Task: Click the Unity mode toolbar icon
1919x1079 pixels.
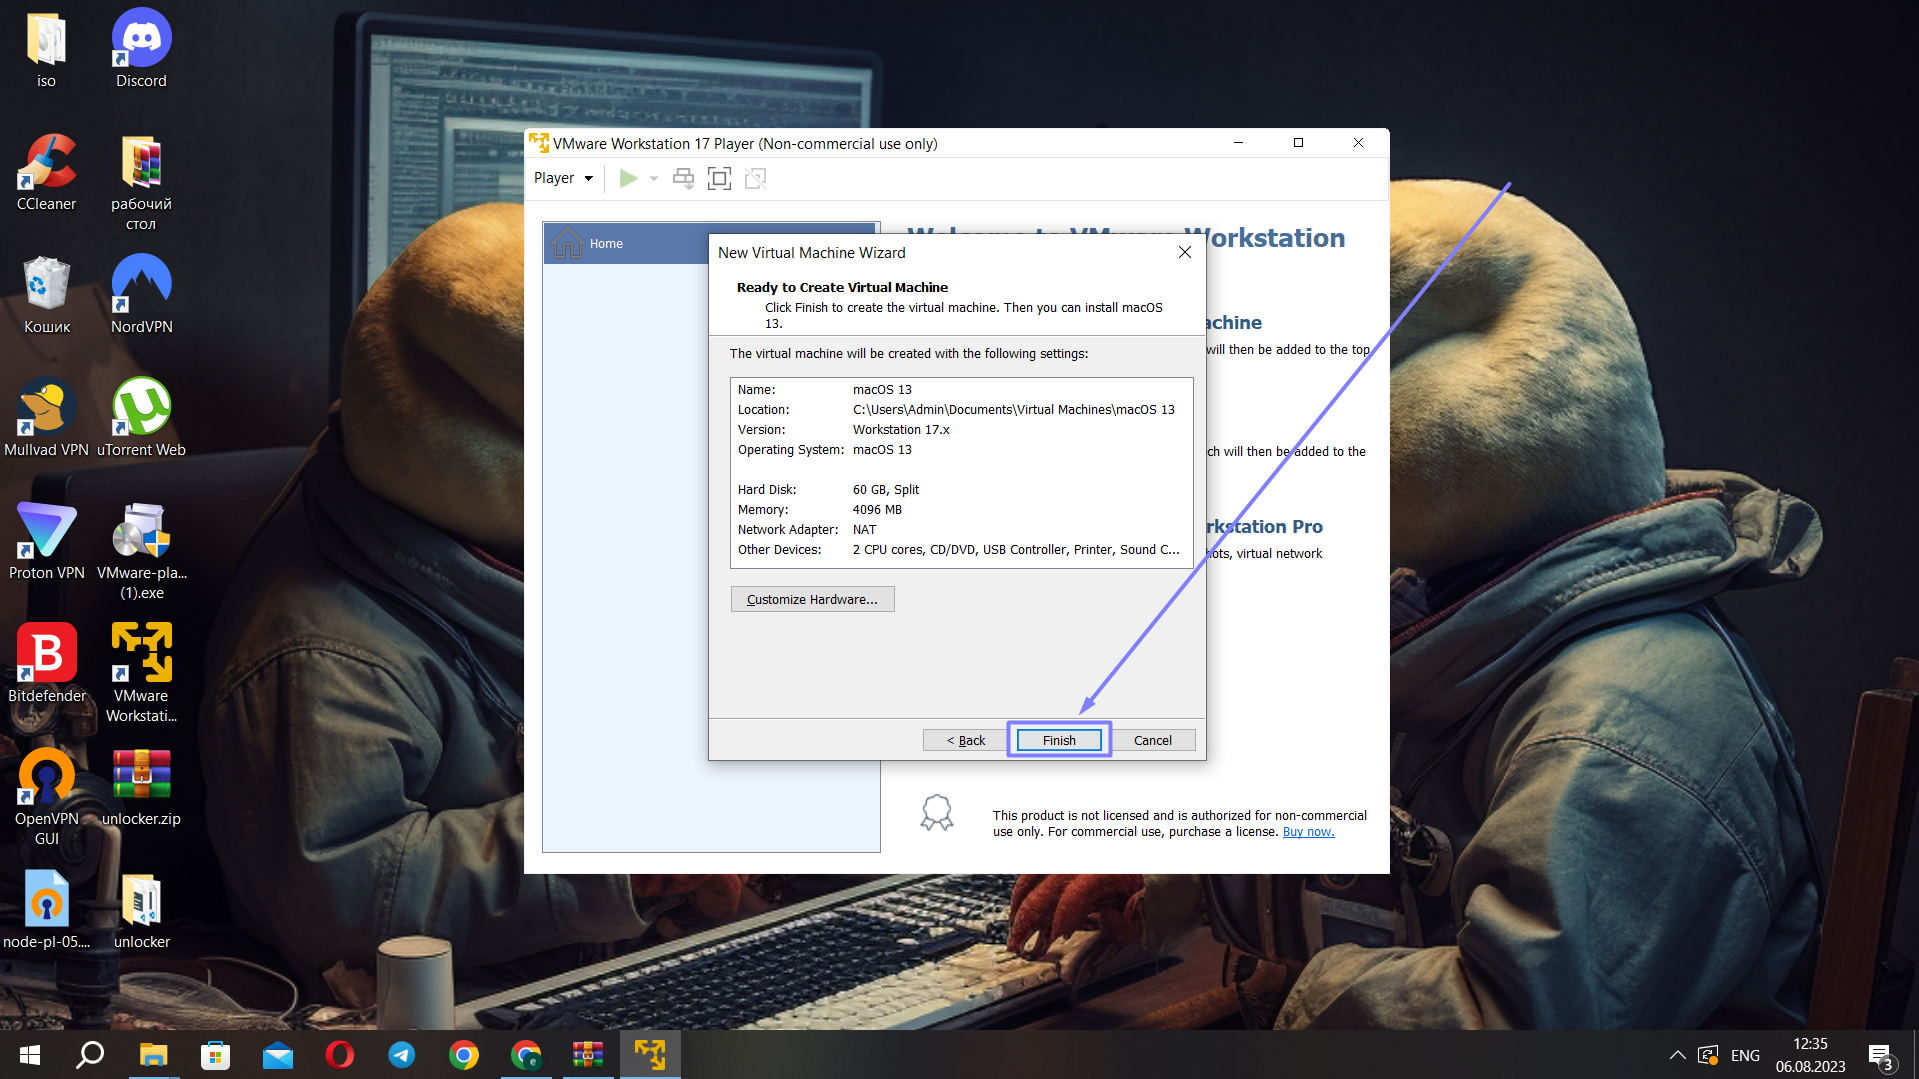Action: pyautogui.click(x=755, y=178)
